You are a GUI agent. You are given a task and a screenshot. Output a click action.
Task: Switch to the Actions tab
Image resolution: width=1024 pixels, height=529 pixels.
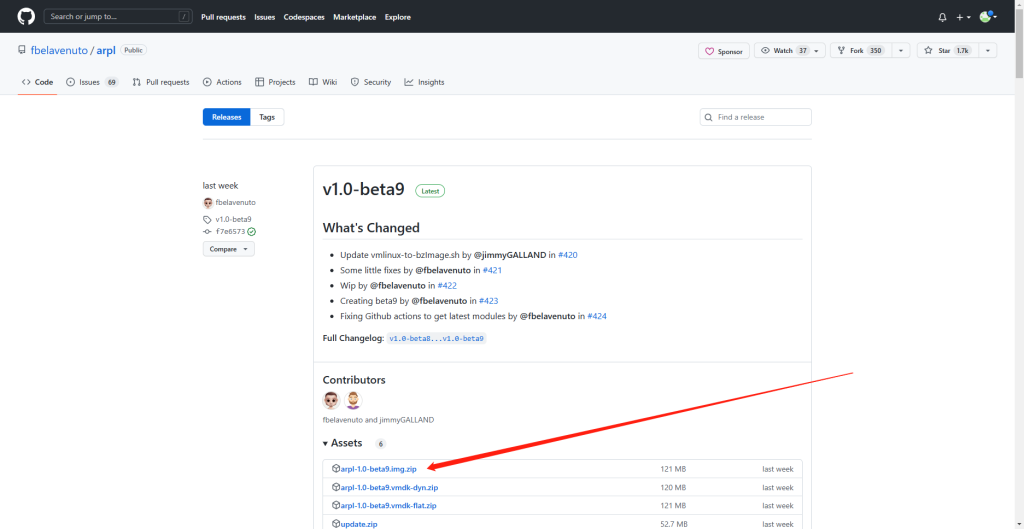tap(222, 82)
